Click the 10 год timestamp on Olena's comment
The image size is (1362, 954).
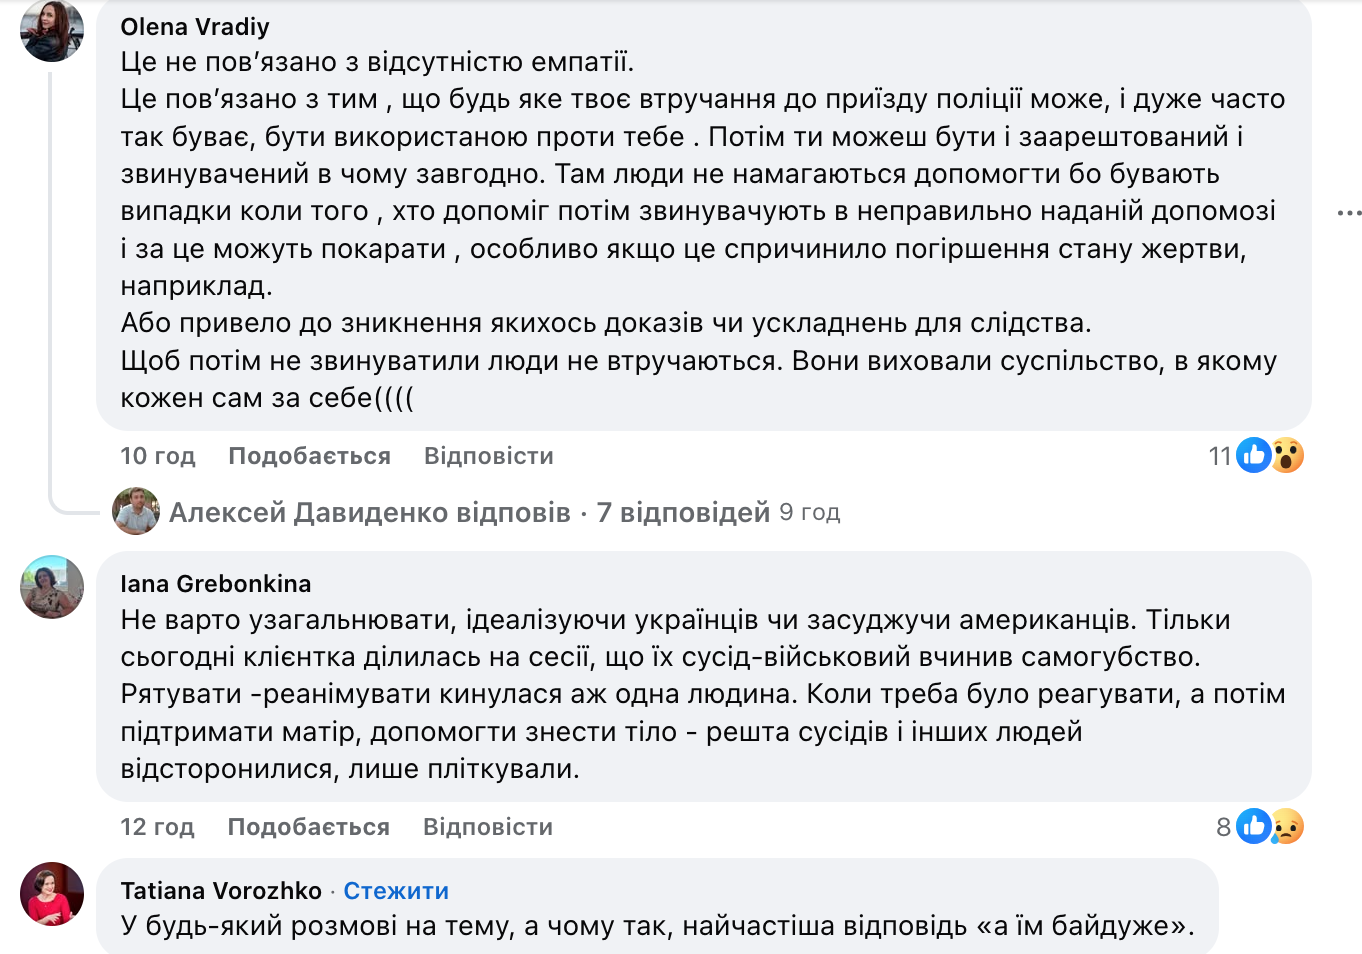158,456
